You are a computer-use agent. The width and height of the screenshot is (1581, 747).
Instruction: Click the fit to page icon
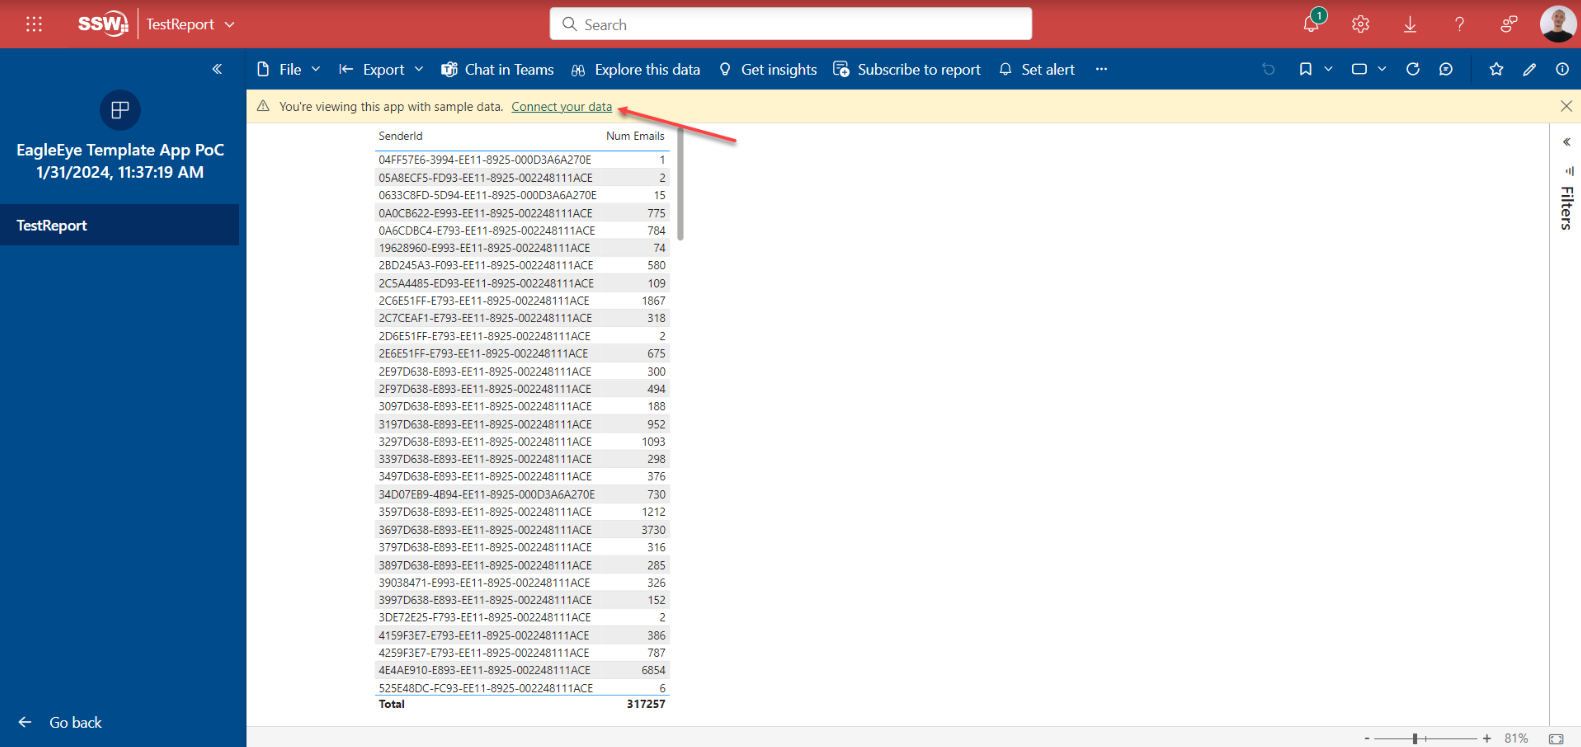1556,738
